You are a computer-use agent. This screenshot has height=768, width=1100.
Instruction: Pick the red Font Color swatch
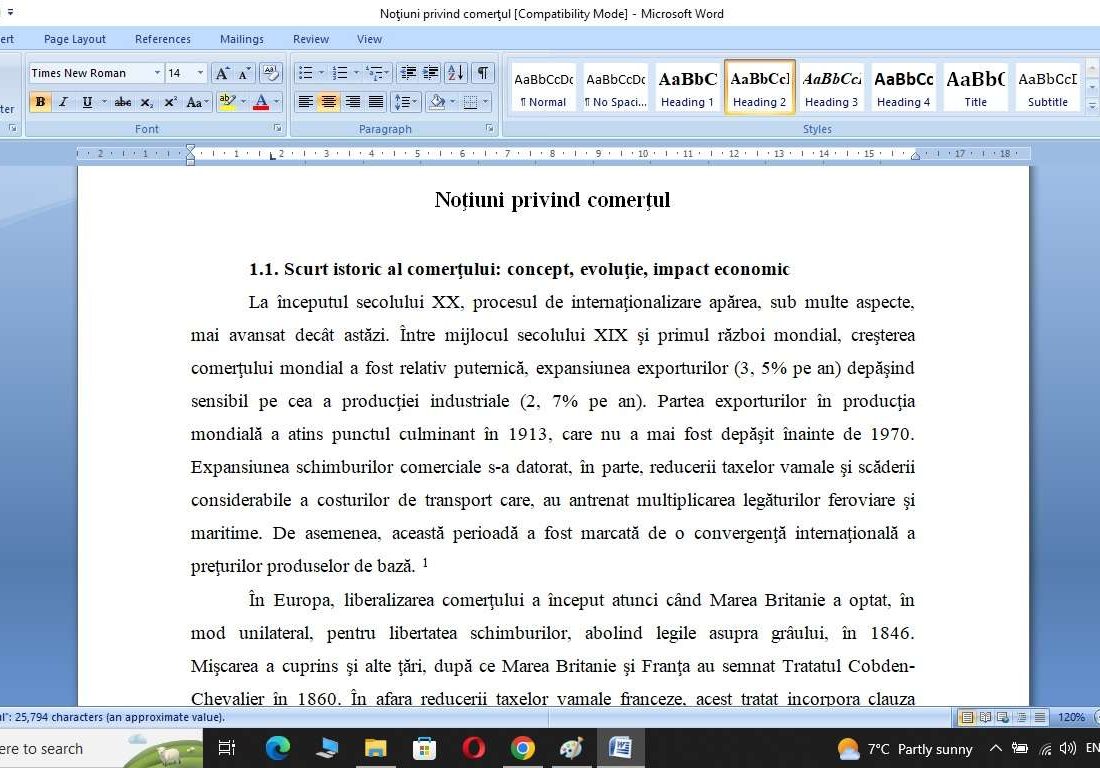(261, 102)
